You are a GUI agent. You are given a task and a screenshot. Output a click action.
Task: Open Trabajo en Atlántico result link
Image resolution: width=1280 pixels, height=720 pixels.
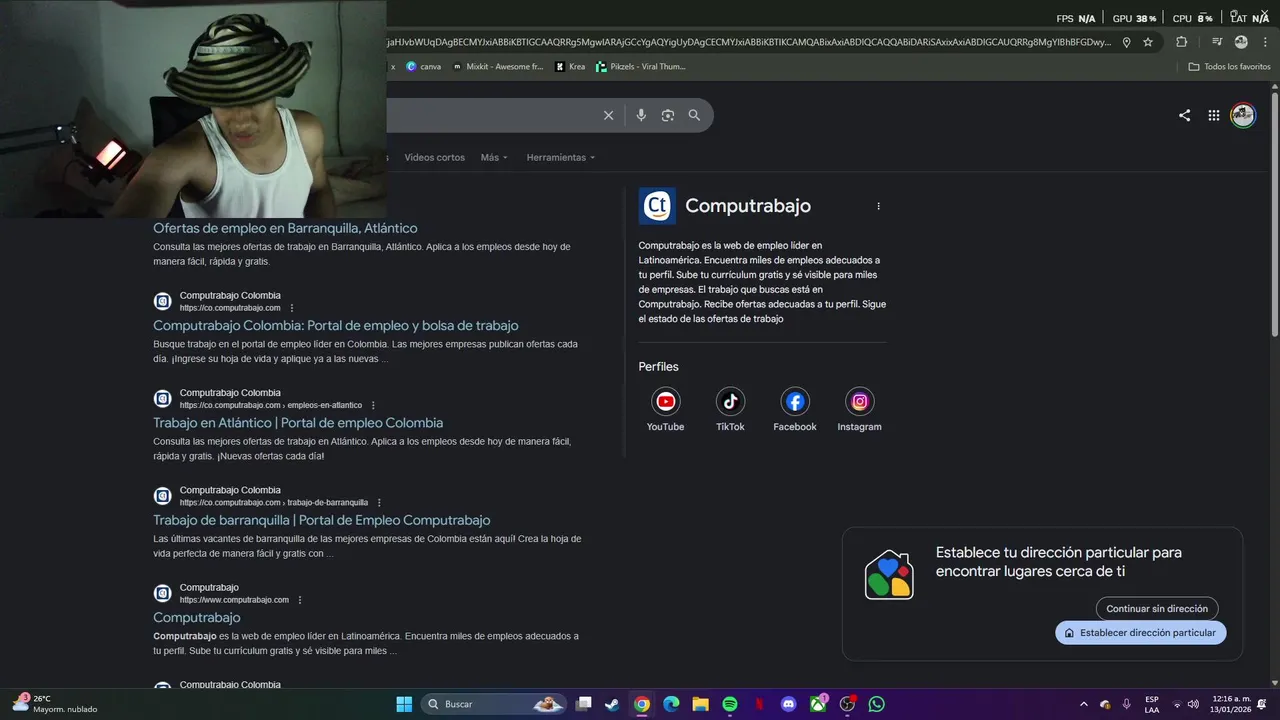point(298,423)
